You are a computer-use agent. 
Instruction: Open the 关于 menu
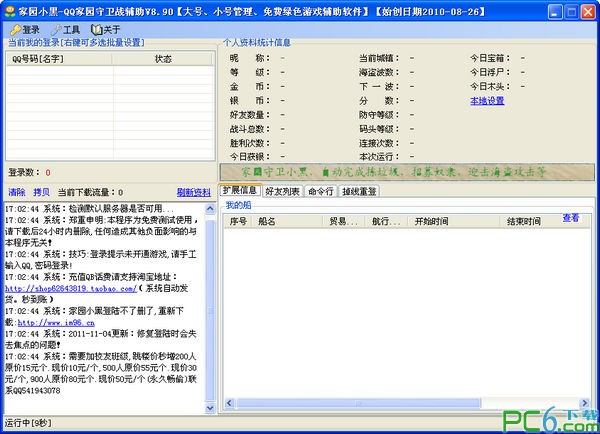click(x=106, y=29)
